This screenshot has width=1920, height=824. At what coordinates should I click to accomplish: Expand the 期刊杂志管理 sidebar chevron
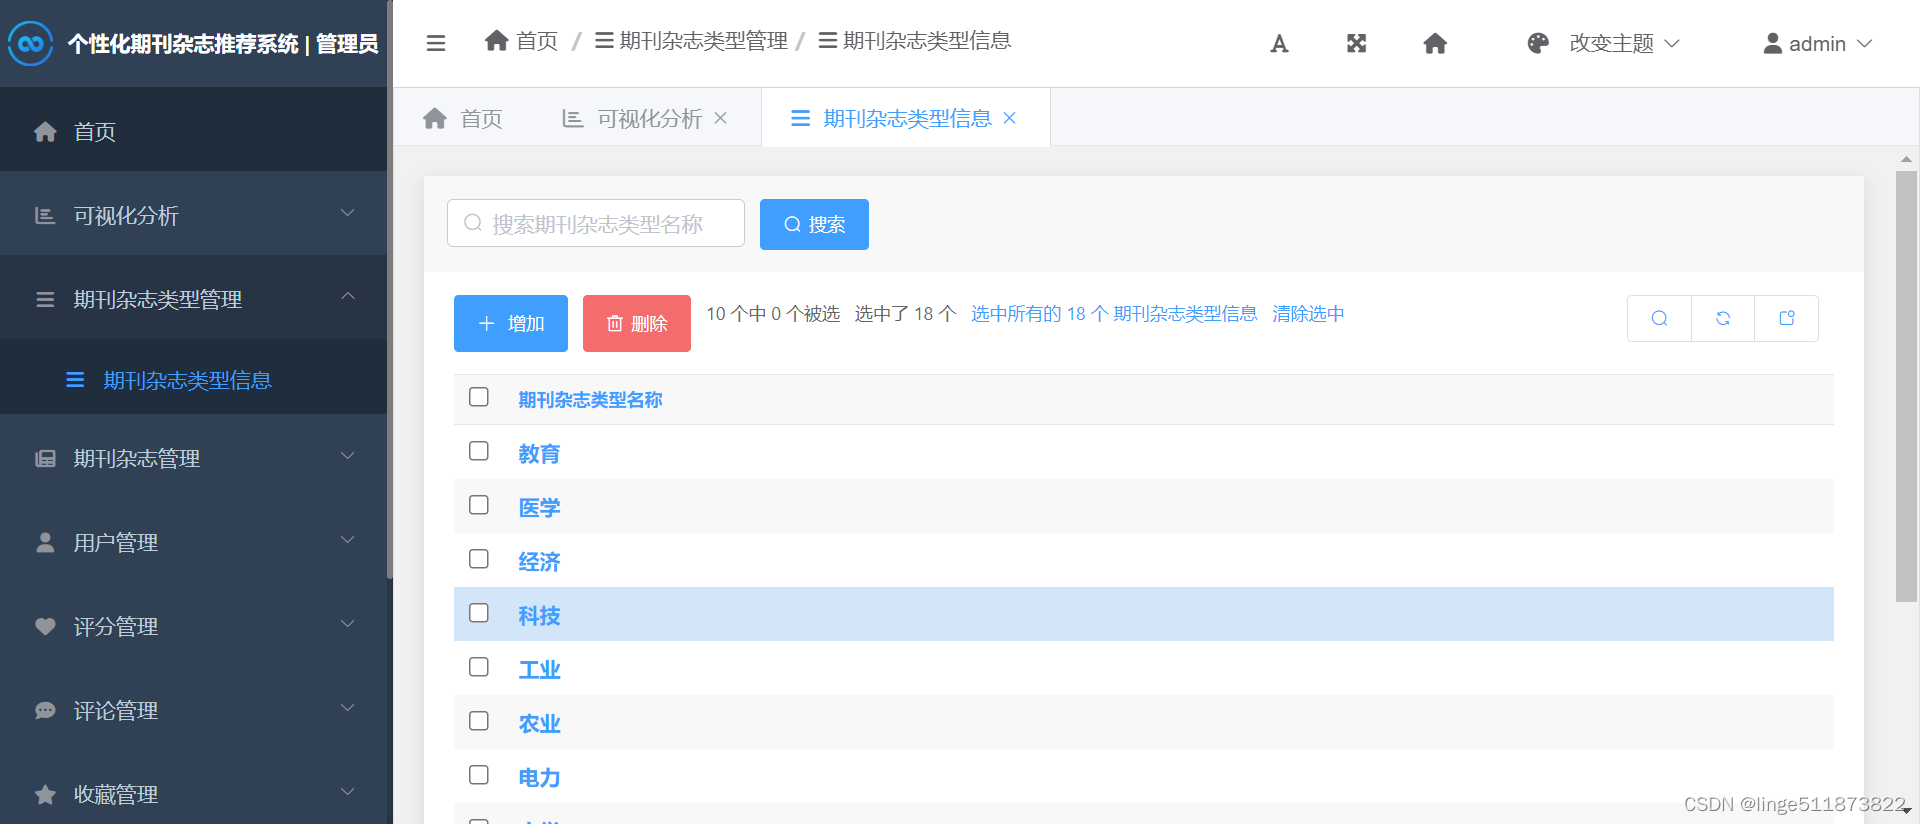[348, 456]
